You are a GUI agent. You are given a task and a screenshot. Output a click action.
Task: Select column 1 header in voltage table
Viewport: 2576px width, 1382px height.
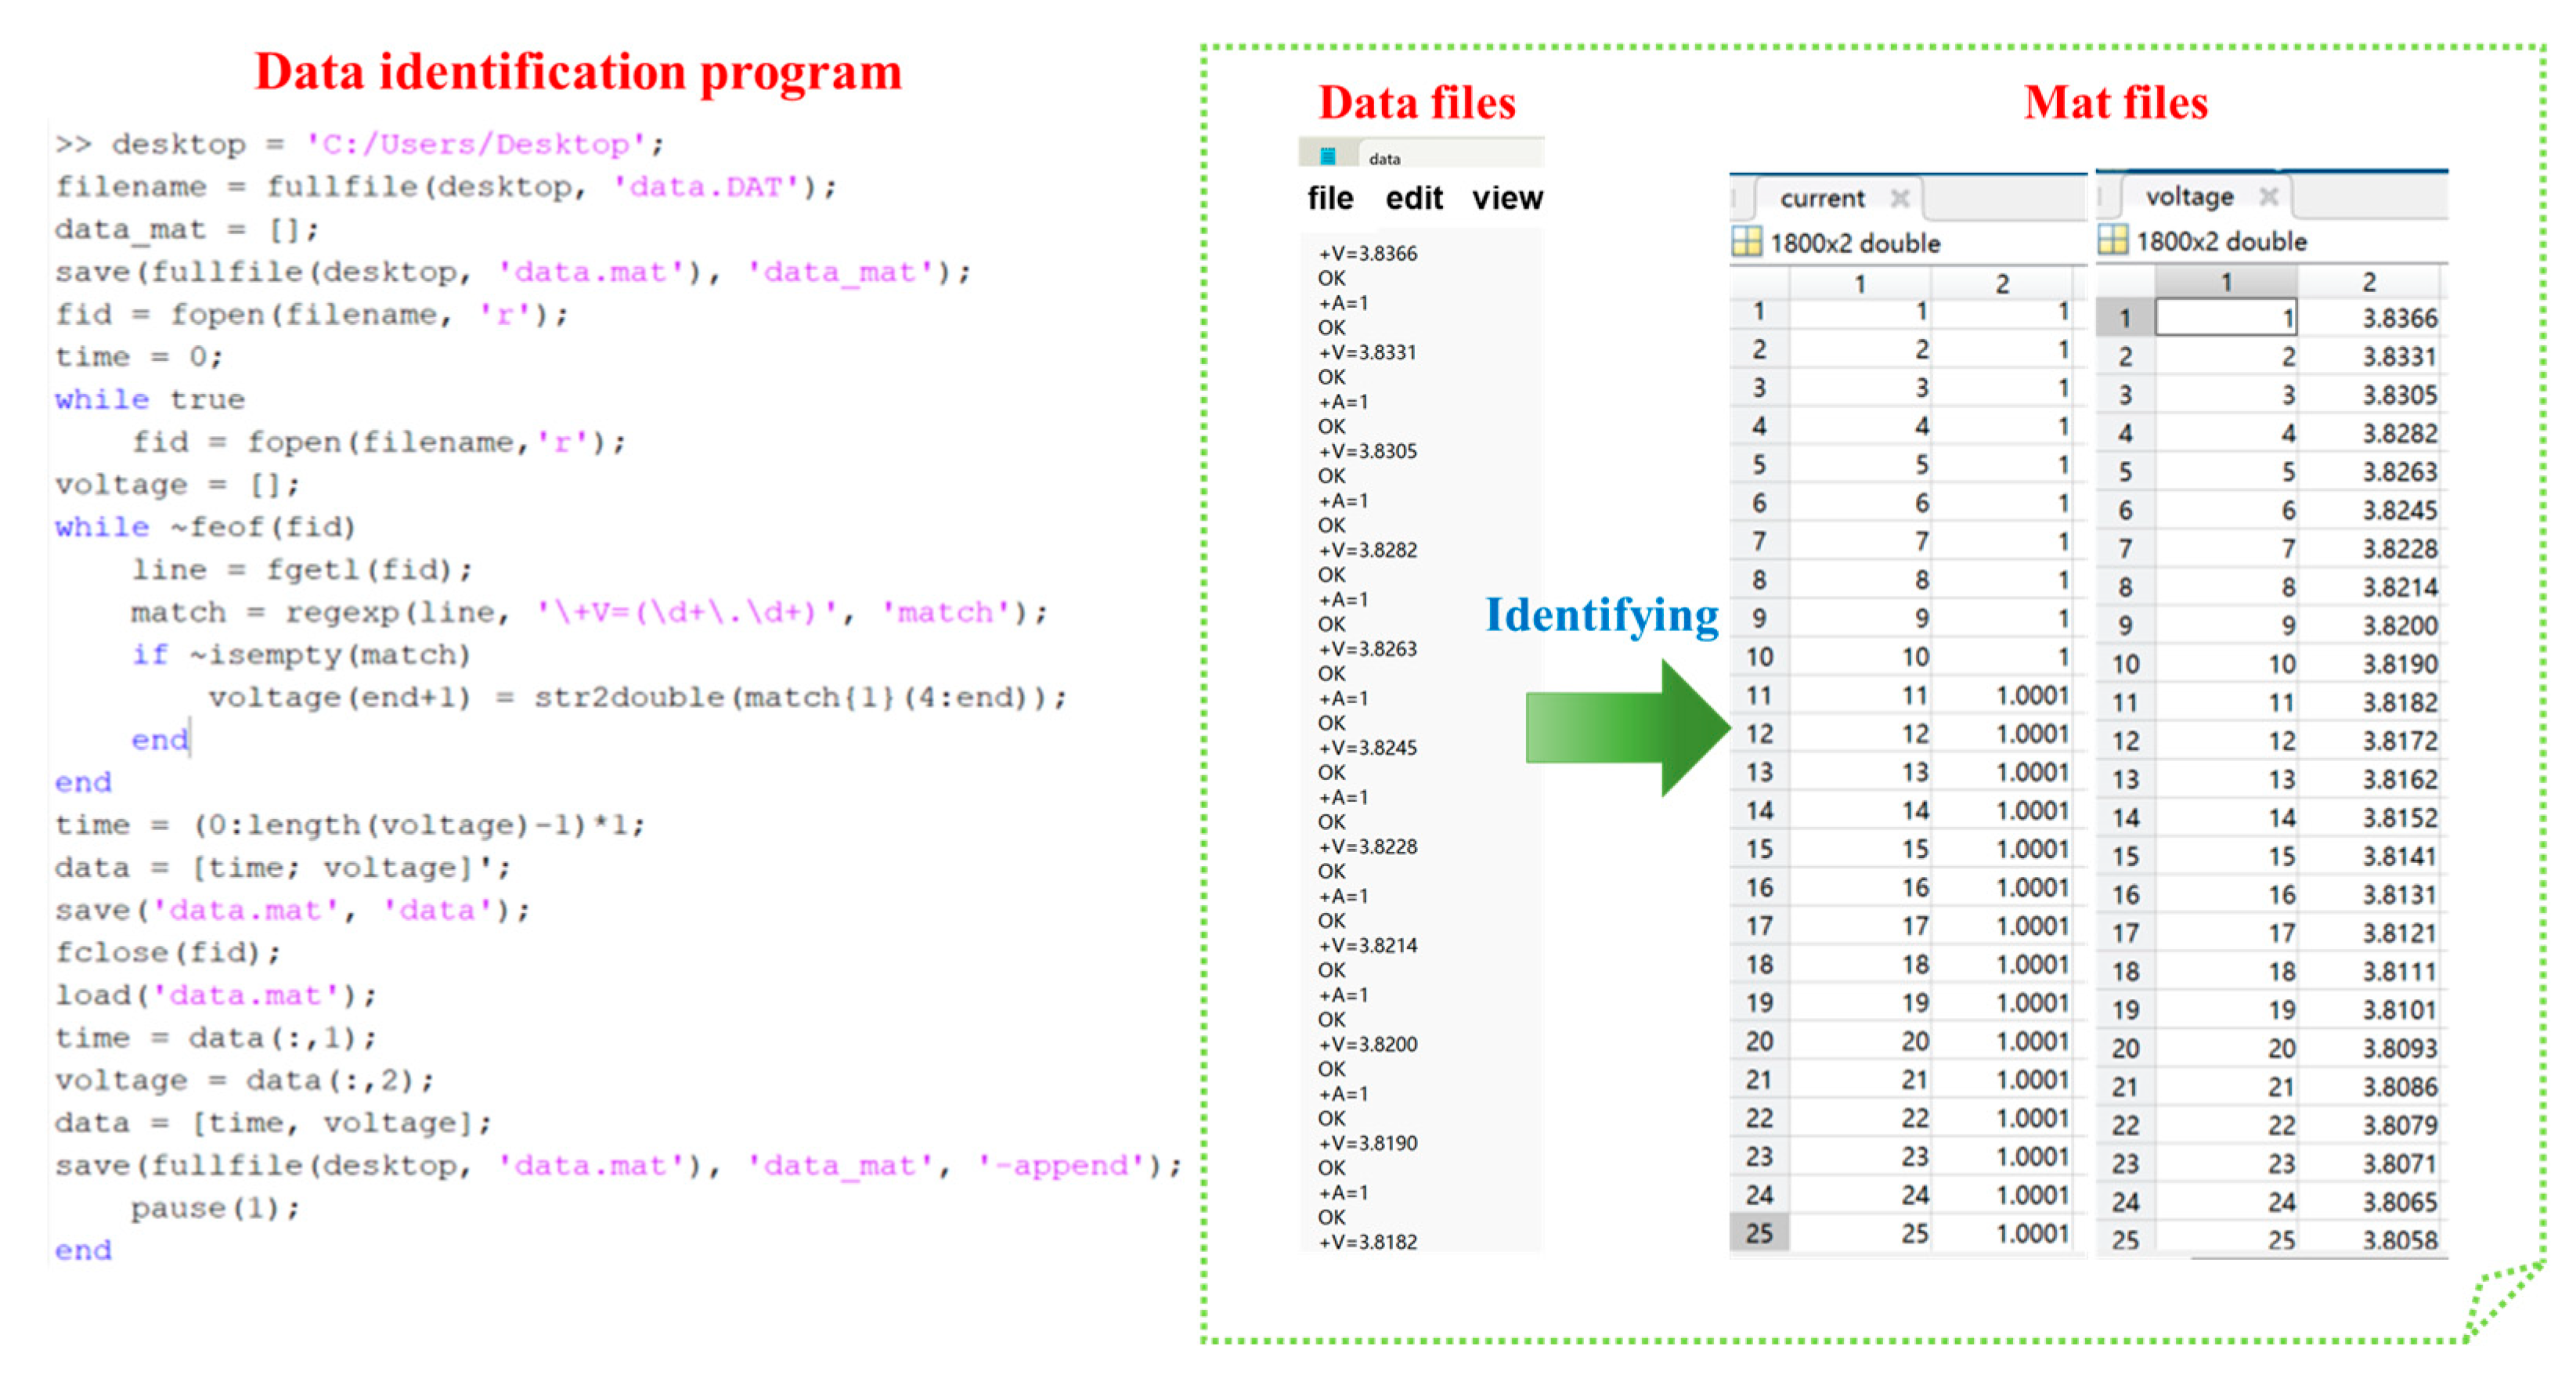coord(2226,282)
